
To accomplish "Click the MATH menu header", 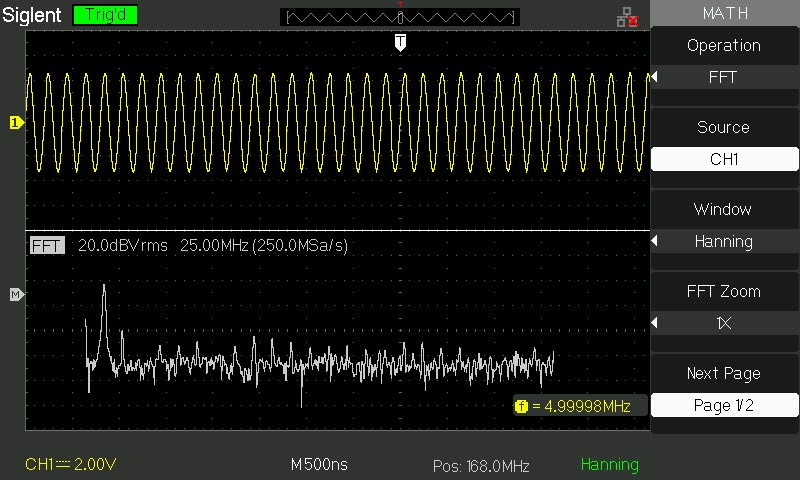I will pyautogui.click(x=724, y=13).
